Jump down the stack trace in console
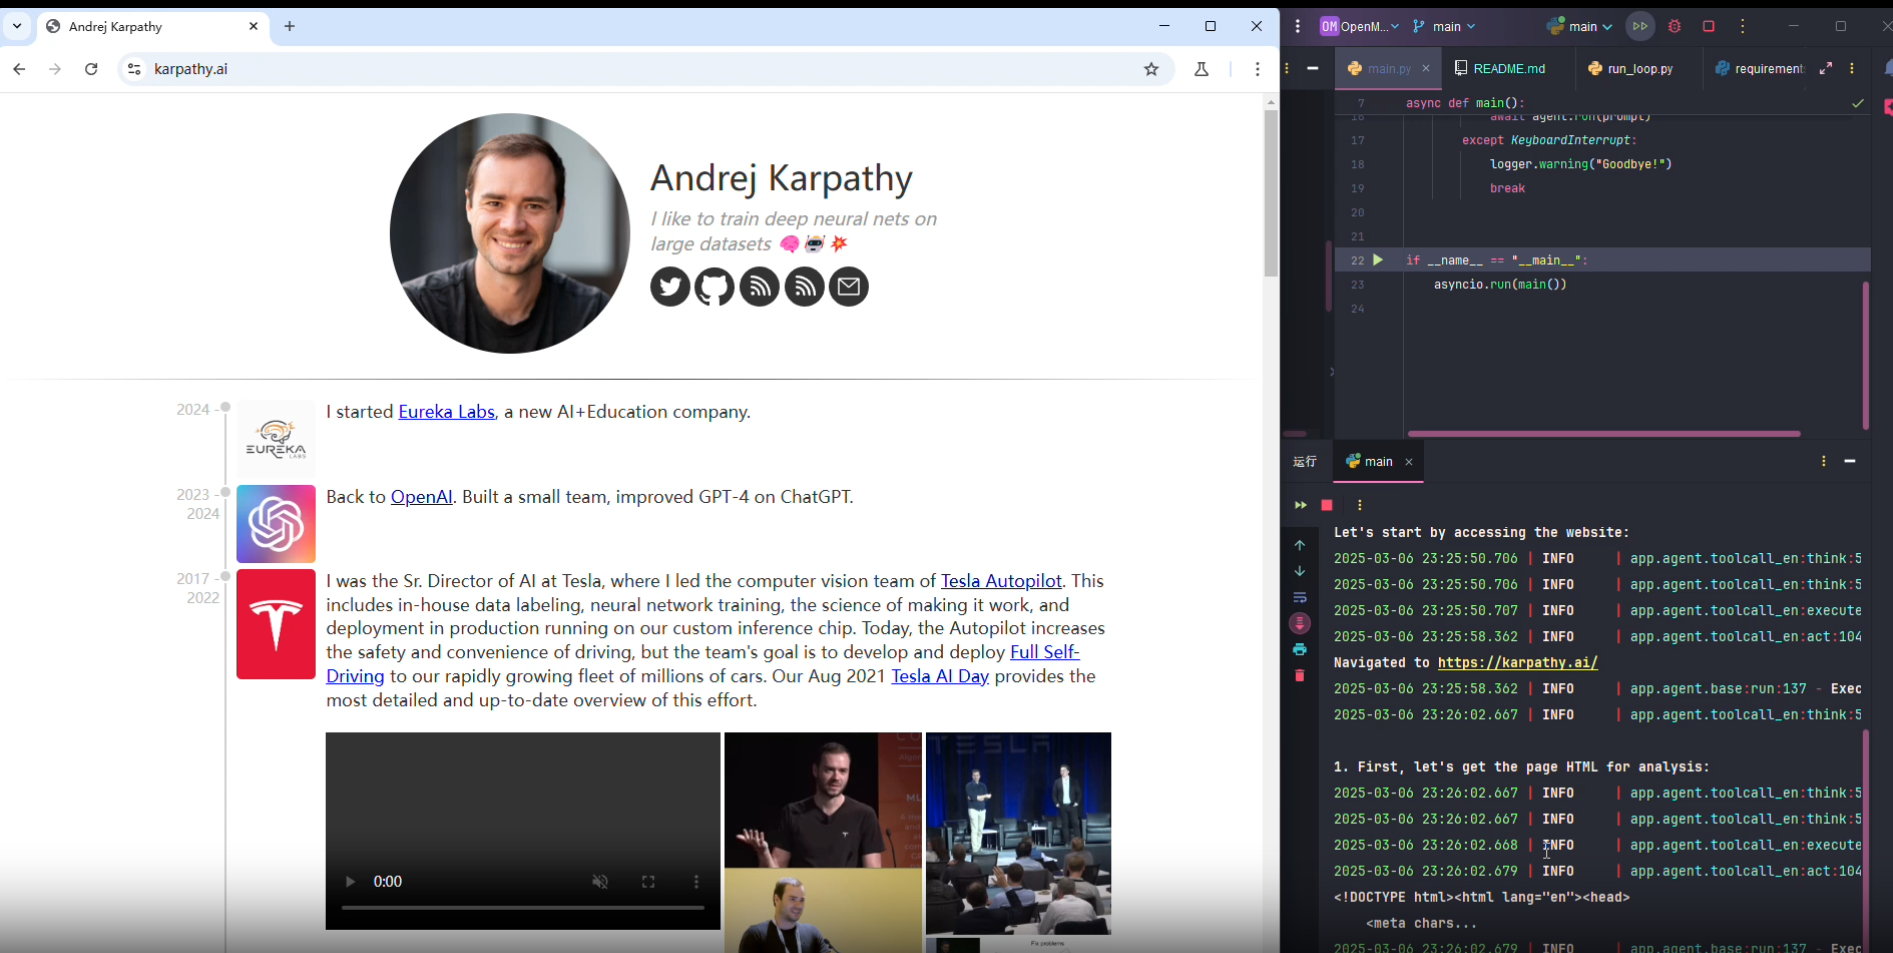The height and width of the screenshot is (953, 1893). pyautogui.click(x=1300, y=571)
